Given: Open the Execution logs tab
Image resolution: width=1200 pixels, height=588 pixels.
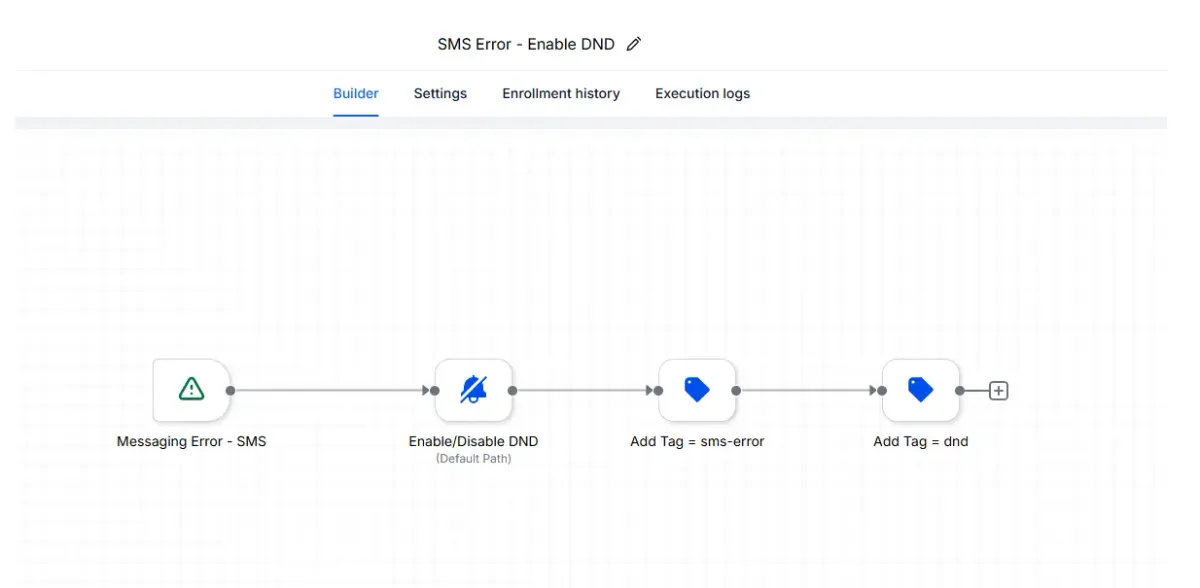Looking at the screenshot, I should [x=702, y=93].
